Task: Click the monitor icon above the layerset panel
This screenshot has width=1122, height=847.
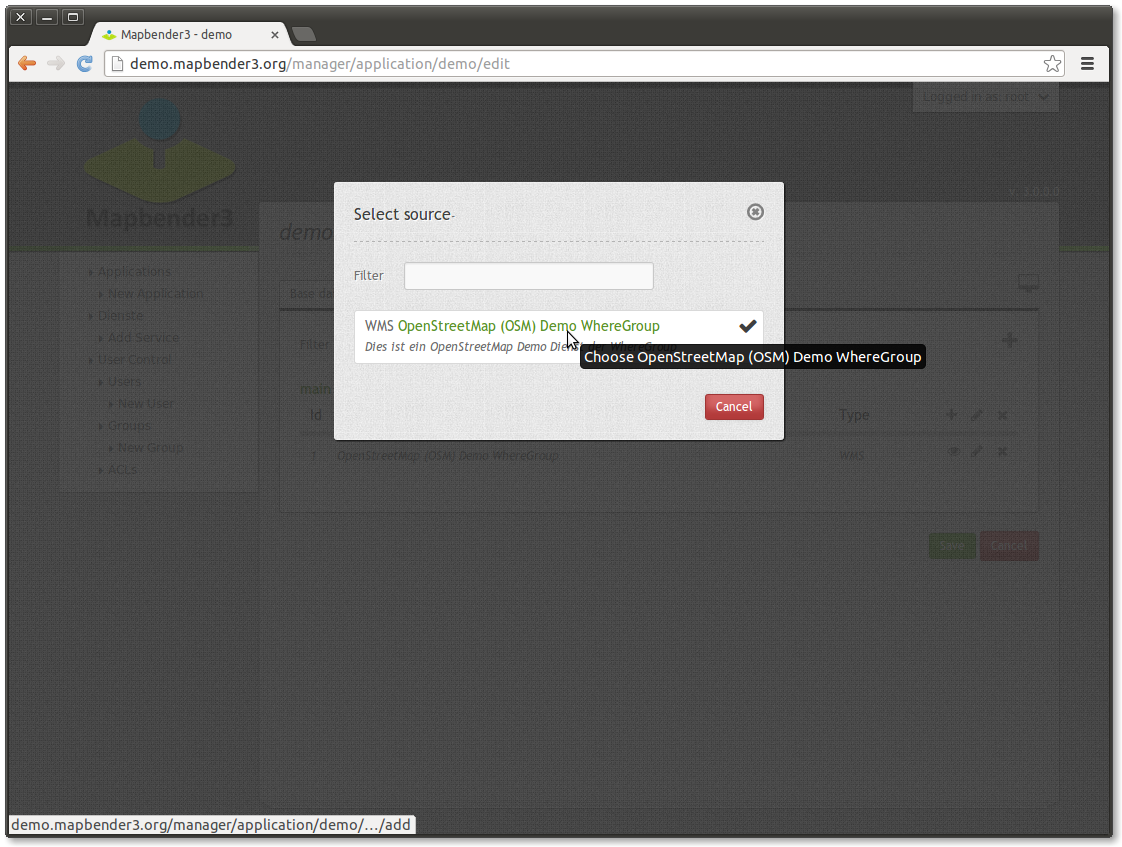Action: tap(1028, 283)
